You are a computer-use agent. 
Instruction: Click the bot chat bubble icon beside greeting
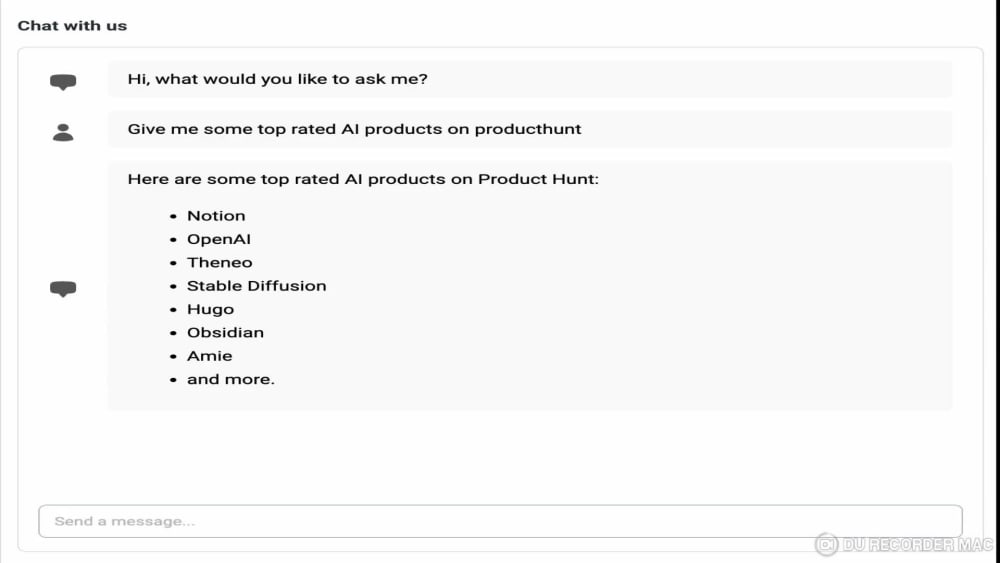[63, 82]
